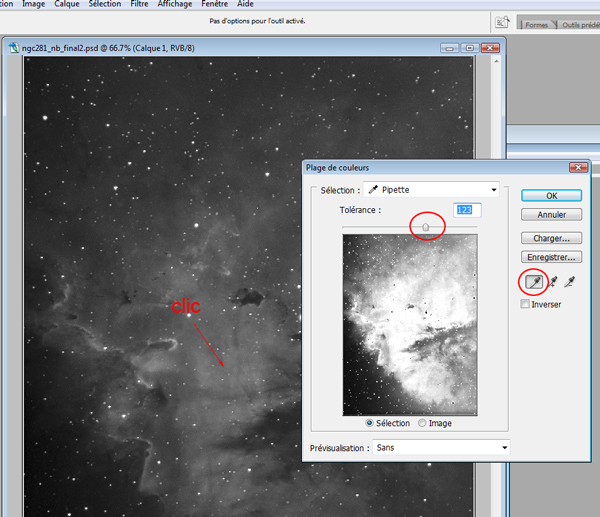This screenshot has width=600, height=517.
Task: Switch to the Formes palette tab
Action: pos(536,25)
